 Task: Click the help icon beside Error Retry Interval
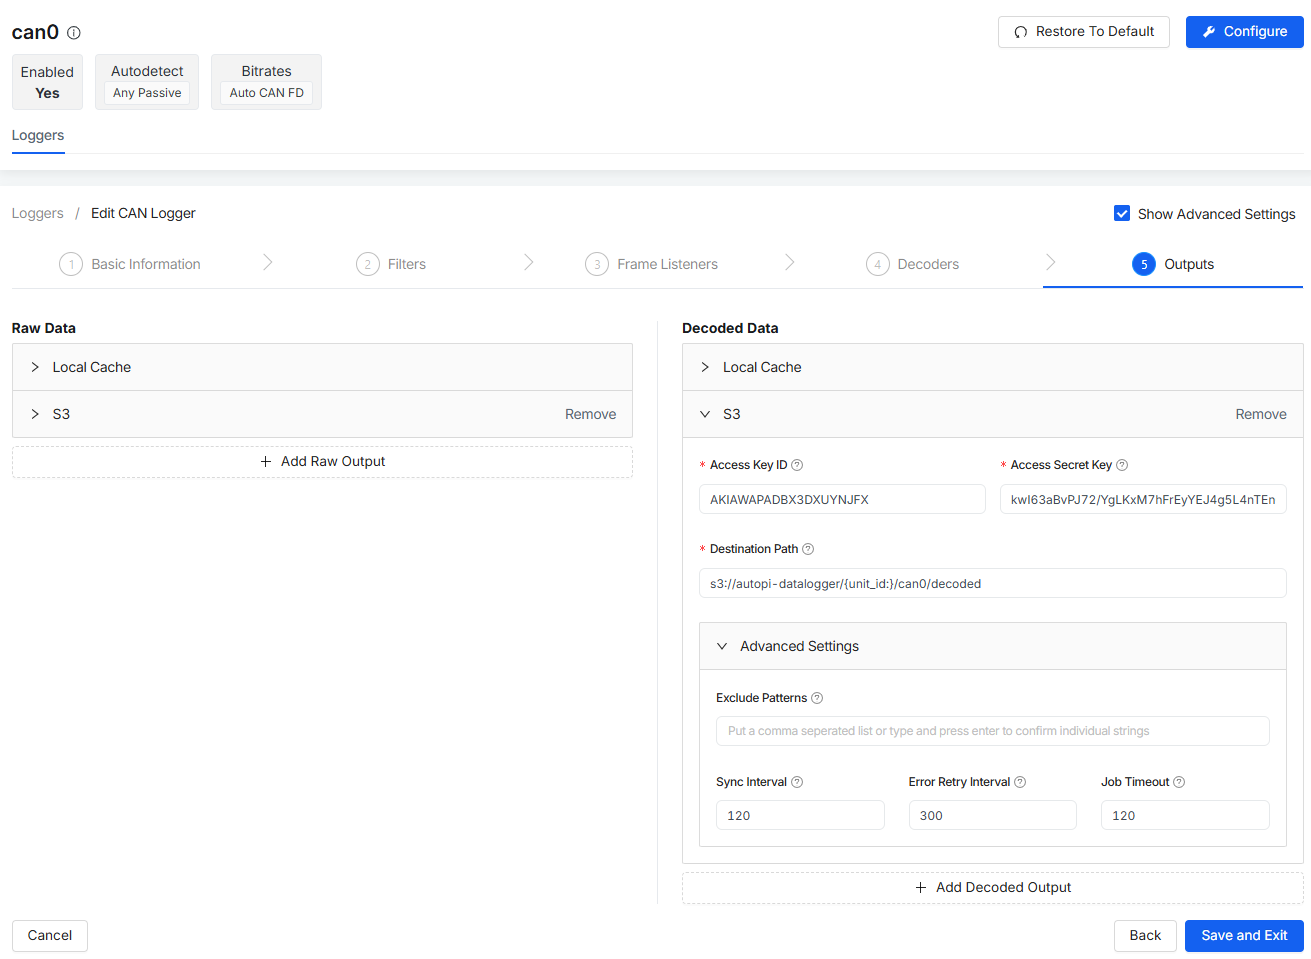(x=1020, y=782)
